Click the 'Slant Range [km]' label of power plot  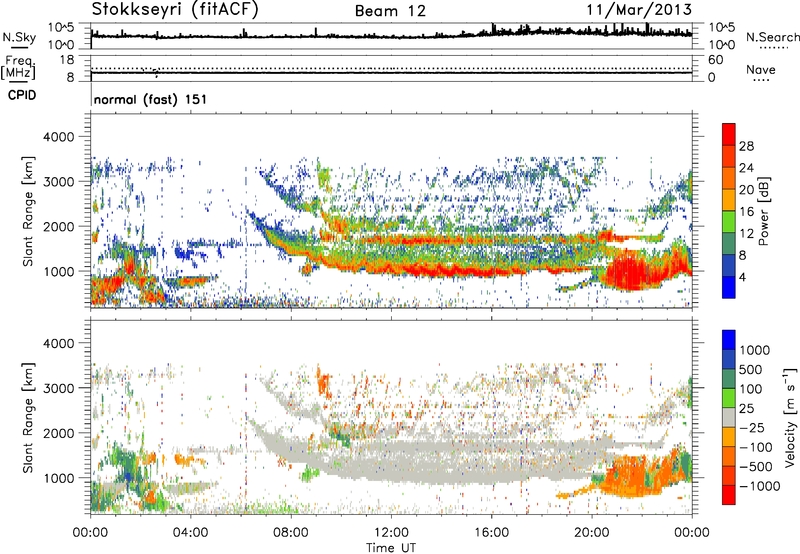[x=28, y=211]
